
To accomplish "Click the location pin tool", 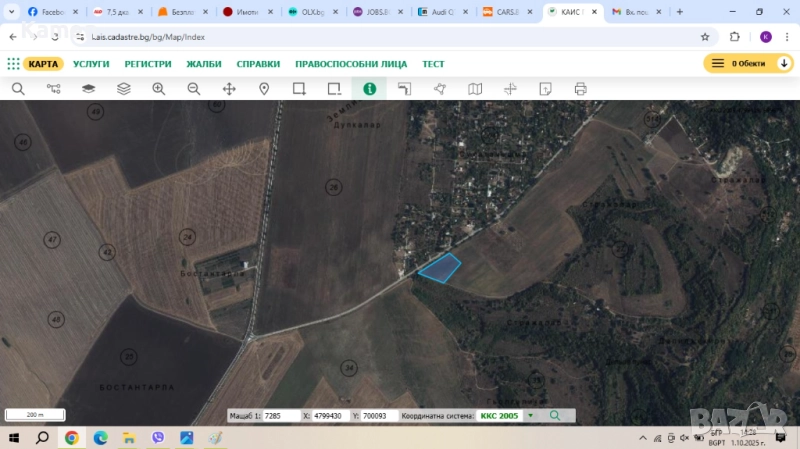I will (264, 89).
